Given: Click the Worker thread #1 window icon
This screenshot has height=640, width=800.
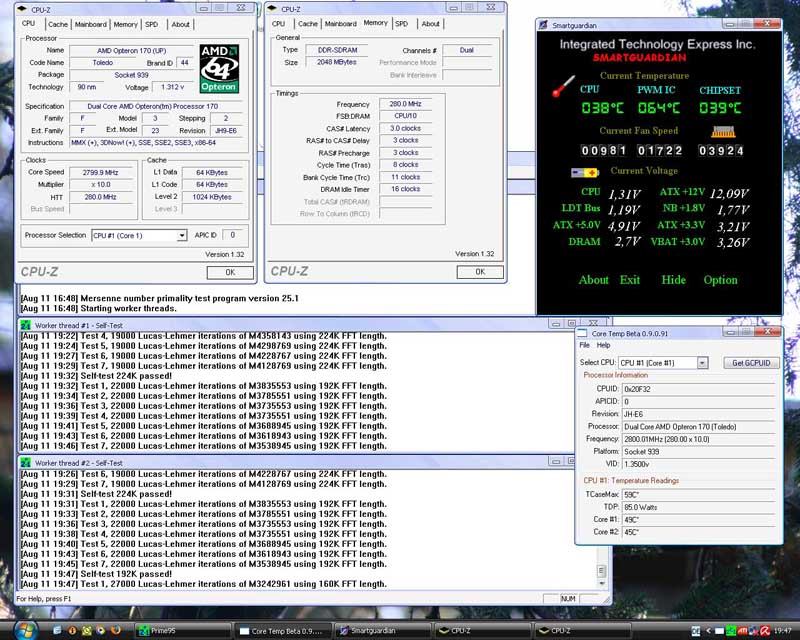Looking at the screenshot, I should (26, 325).
